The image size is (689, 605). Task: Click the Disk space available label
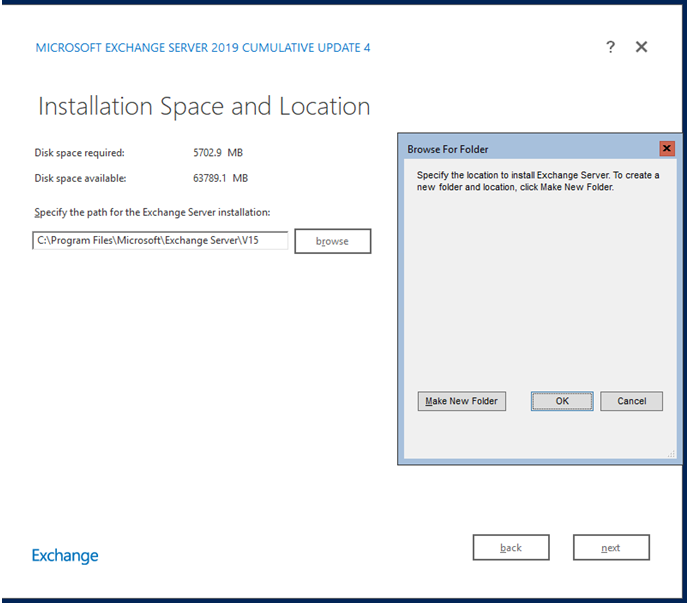(x=80, y=178)
